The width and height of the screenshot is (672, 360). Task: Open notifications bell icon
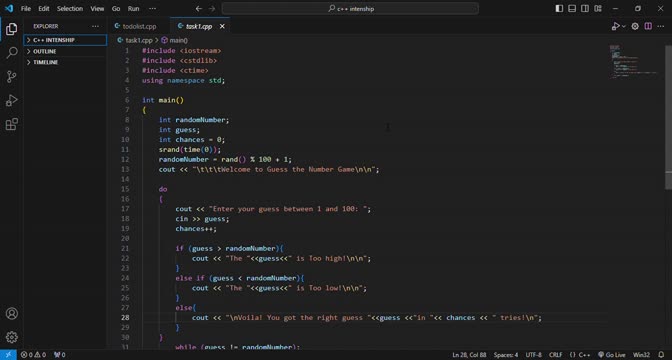661,355
